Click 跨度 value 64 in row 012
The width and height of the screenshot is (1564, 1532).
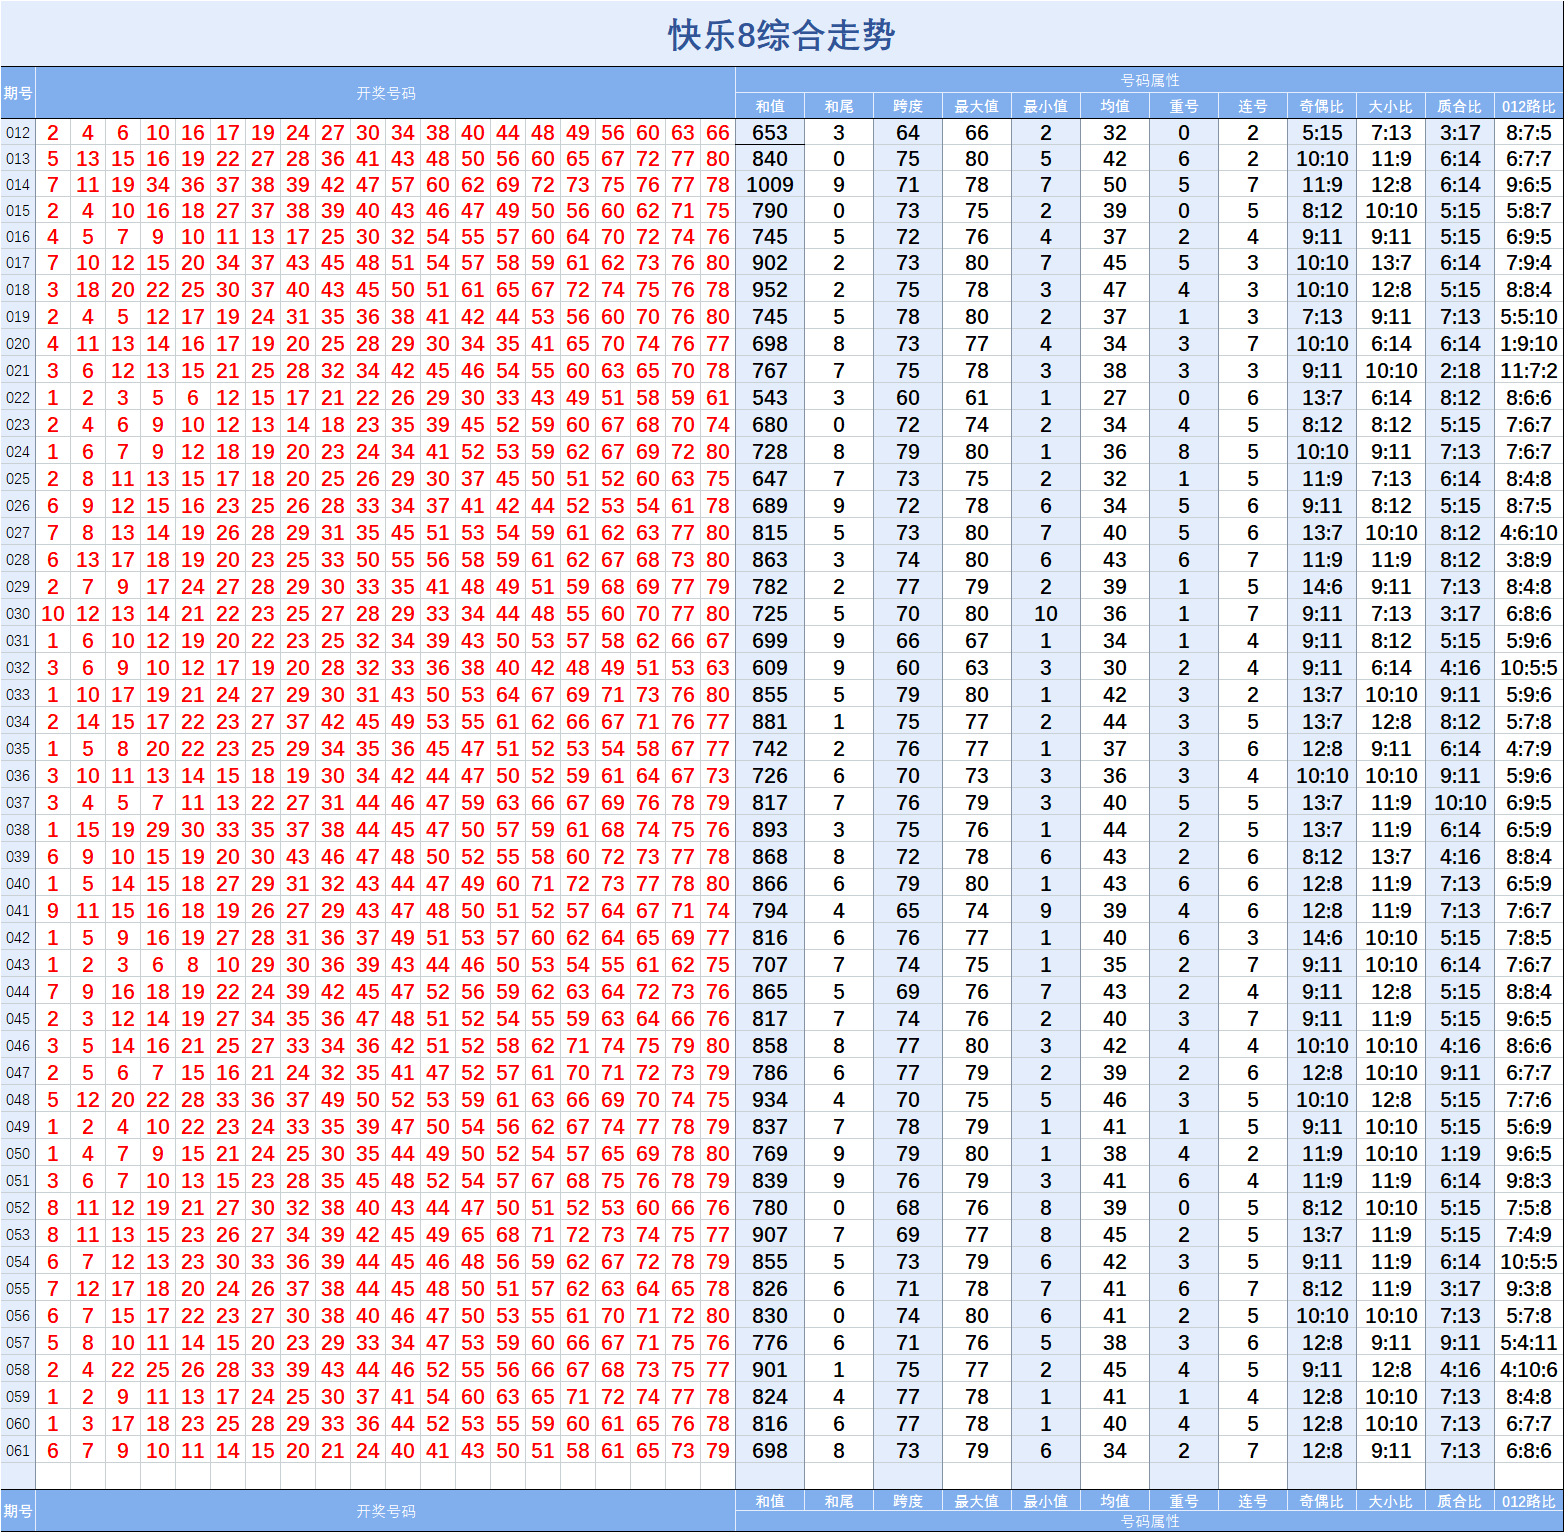coord(908,133)
